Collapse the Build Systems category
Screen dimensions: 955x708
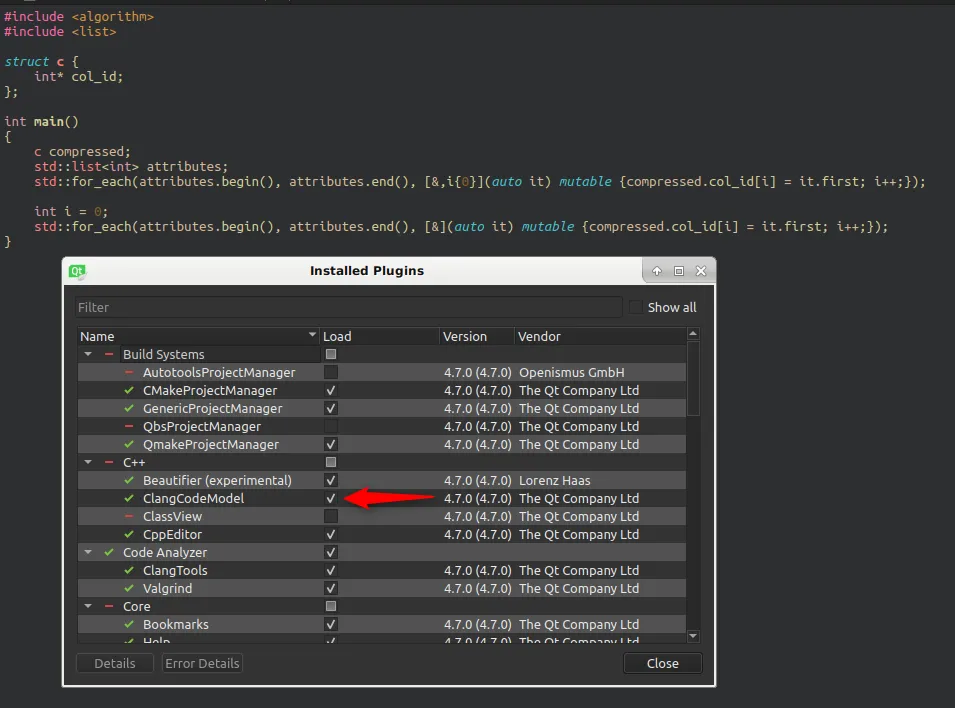(88, 354)
